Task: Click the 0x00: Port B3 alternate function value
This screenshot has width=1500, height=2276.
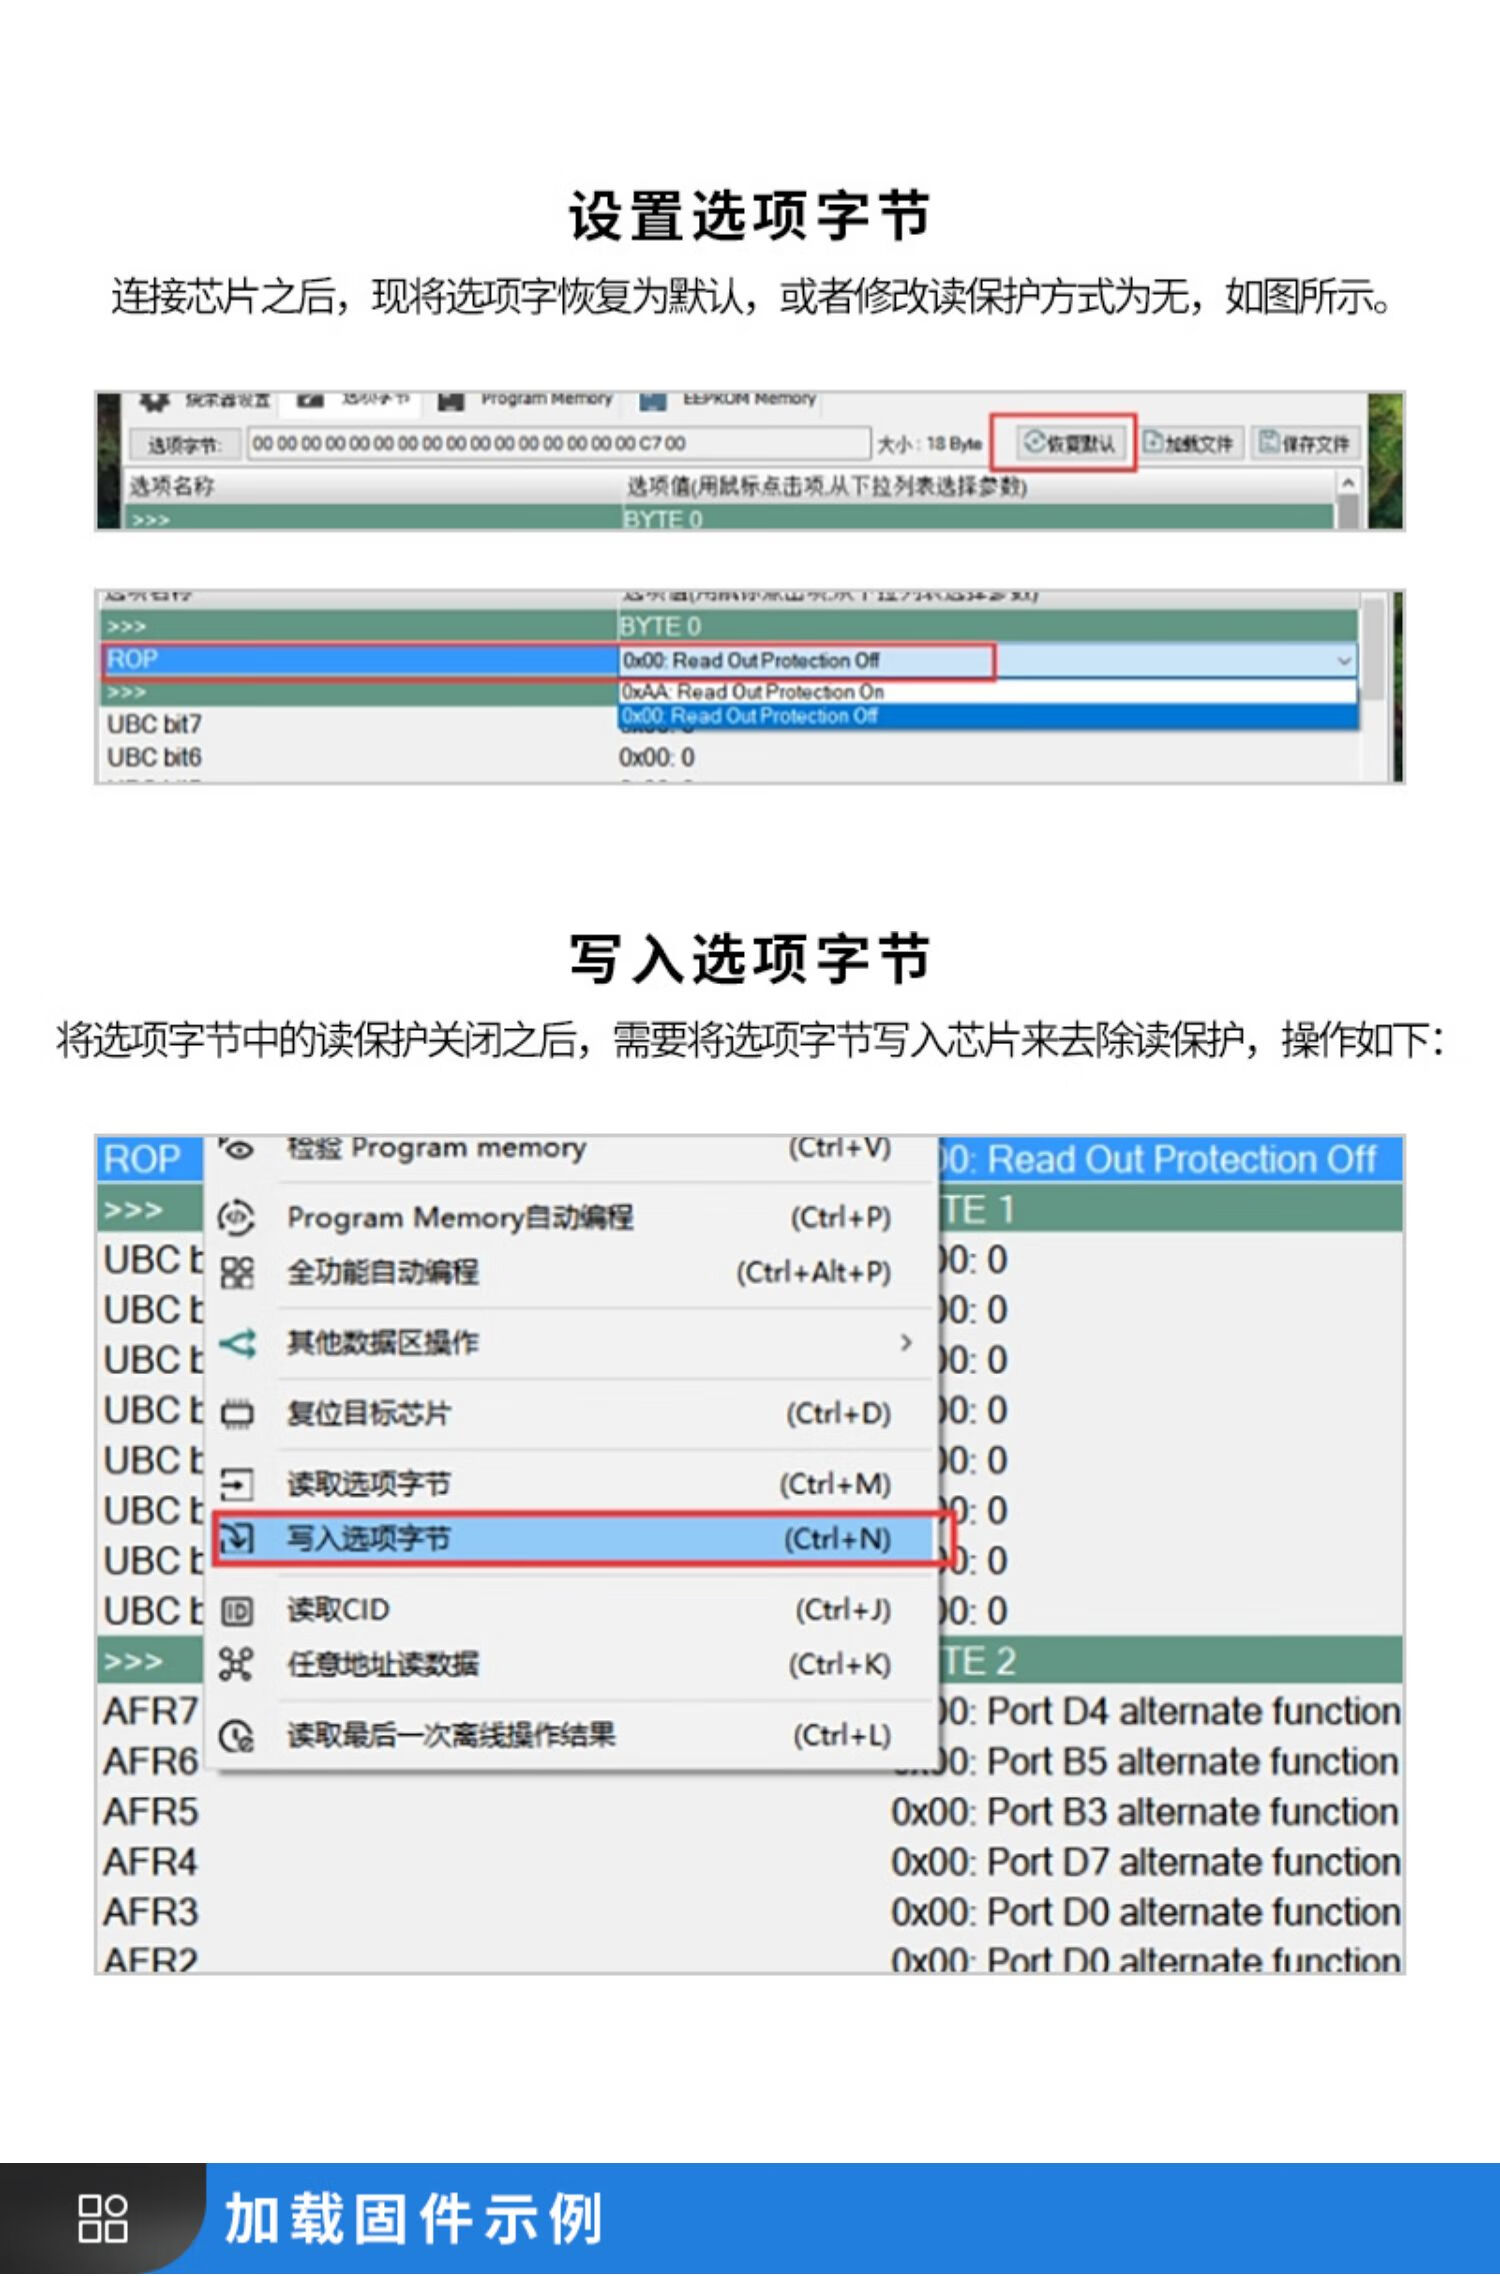Action: coord(1145,1812)
